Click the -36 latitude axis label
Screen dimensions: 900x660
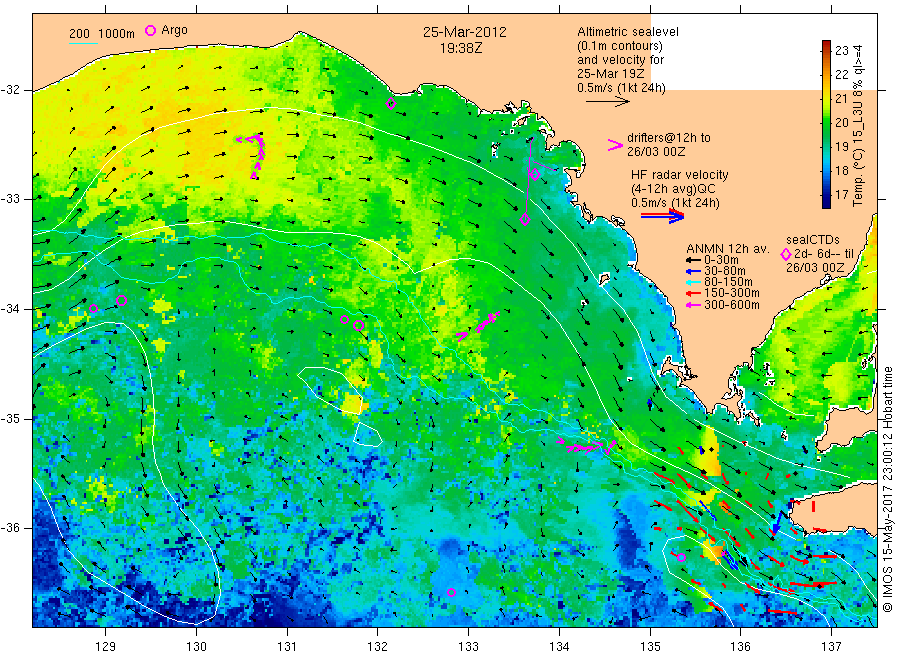click(10, 528)
